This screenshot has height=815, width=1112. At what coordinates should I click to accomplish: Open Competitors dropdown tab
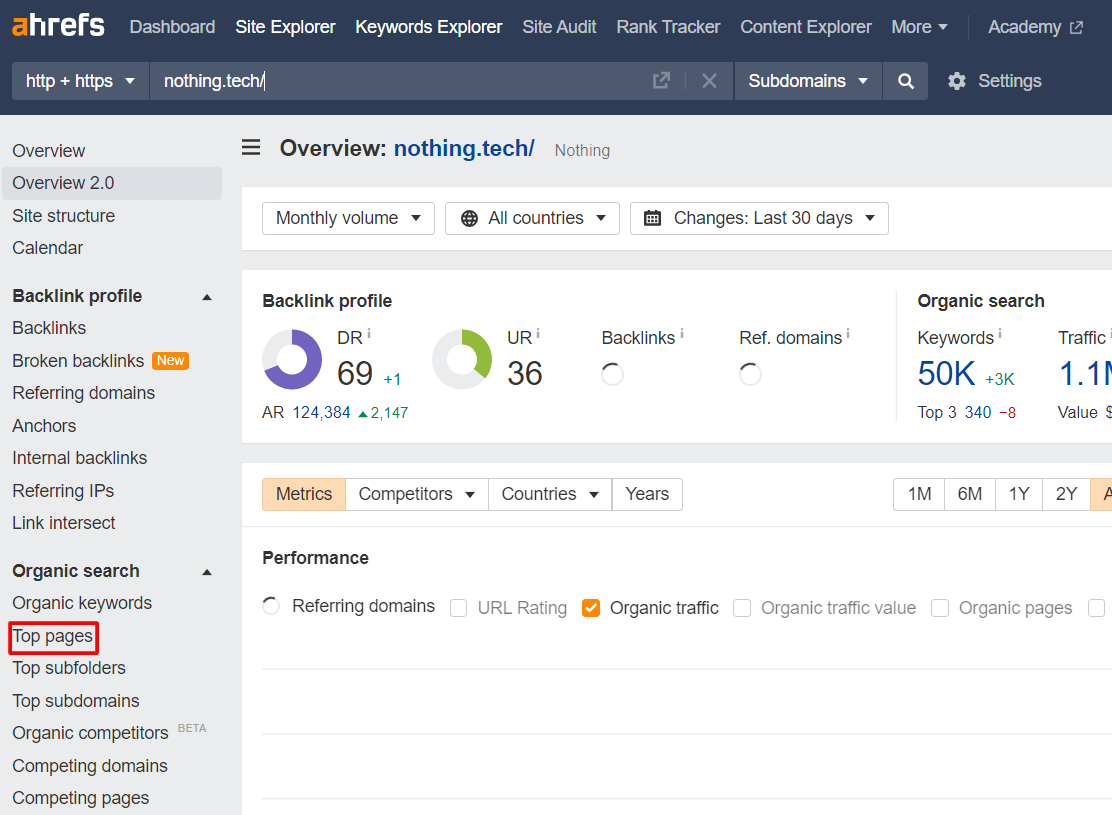click(x=416, y=494)
